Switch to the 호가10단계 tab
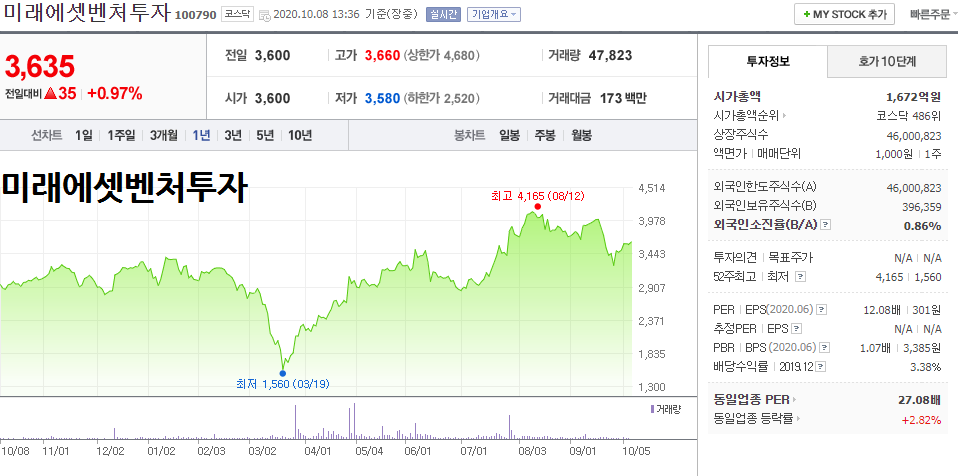Viewport: 962px width, 476px height. pos(887,61)
